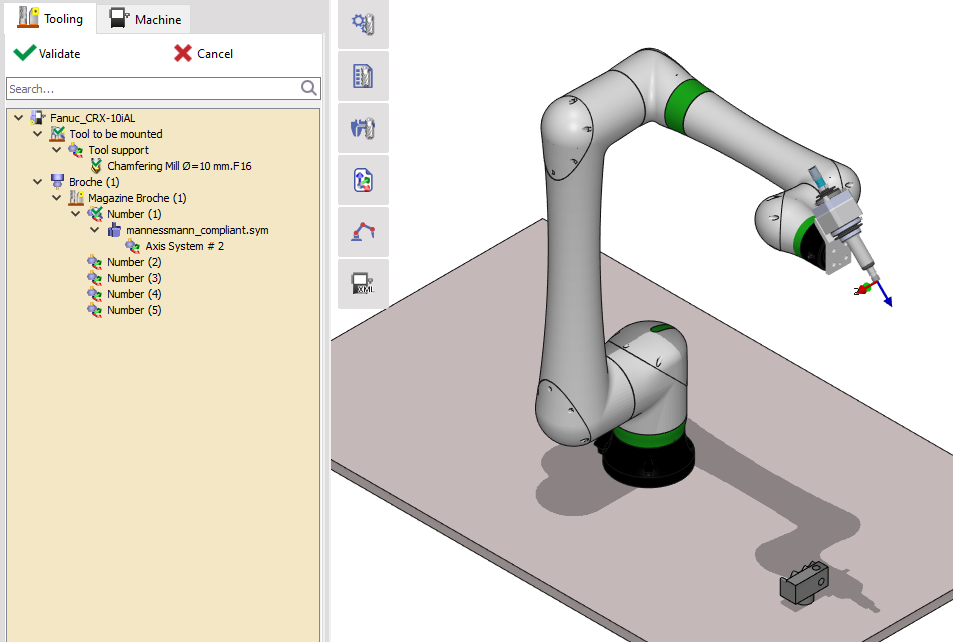
Task: Click the XML export icon
Action: 362,284
